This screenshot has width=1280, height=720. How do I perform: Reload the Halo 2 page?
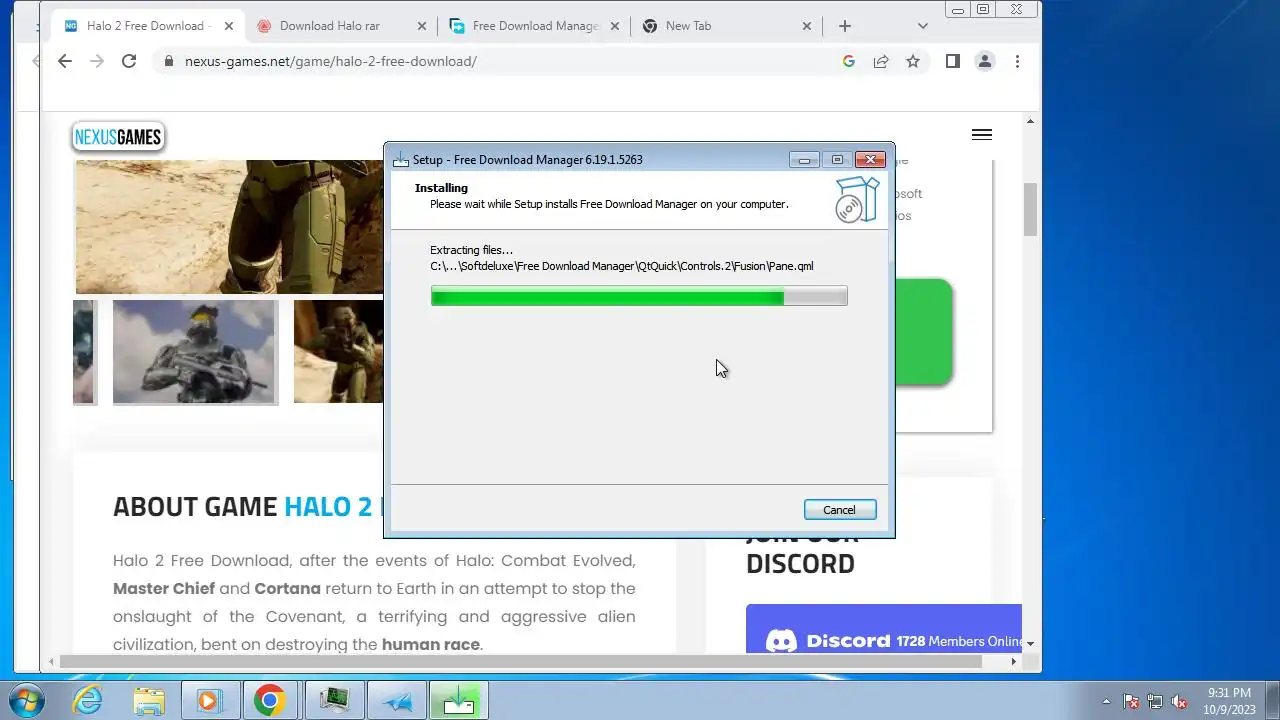129,61
